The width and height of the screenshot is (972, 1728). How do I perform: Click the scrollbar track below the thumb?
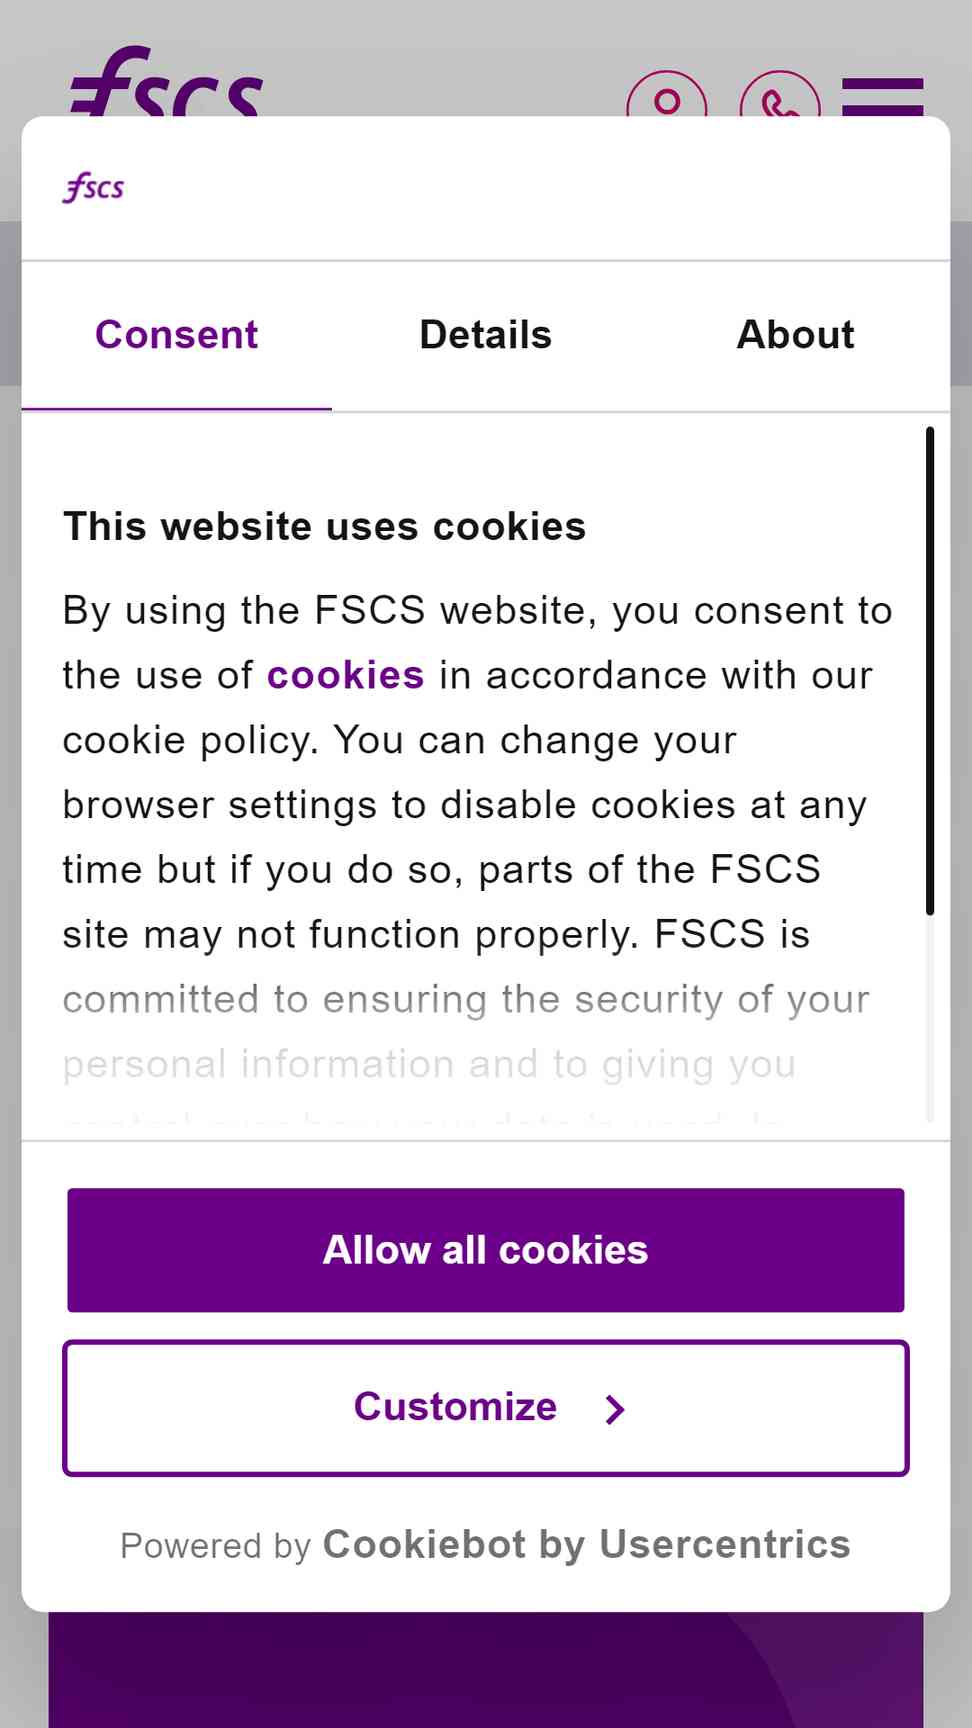(x=930, y=1018)
